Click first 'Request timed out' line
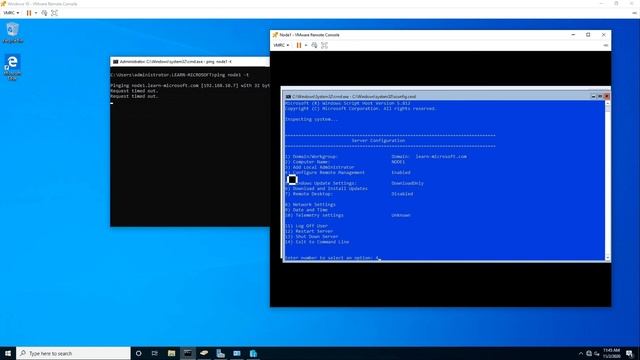 coord(134,91)
